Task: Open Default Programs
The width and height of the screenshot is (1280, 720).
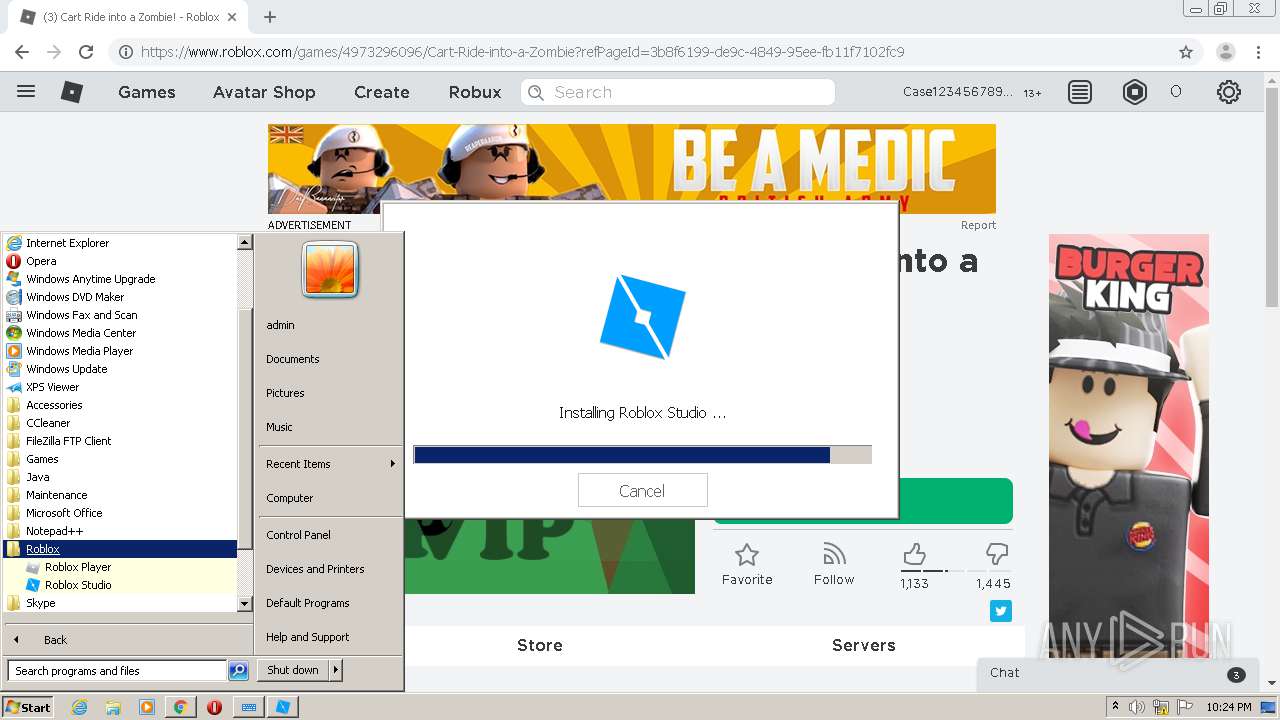Action: [x=307, y=603]
